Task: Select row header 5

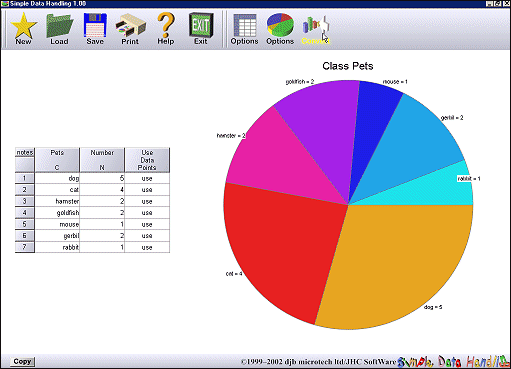Action: point(24,224)
